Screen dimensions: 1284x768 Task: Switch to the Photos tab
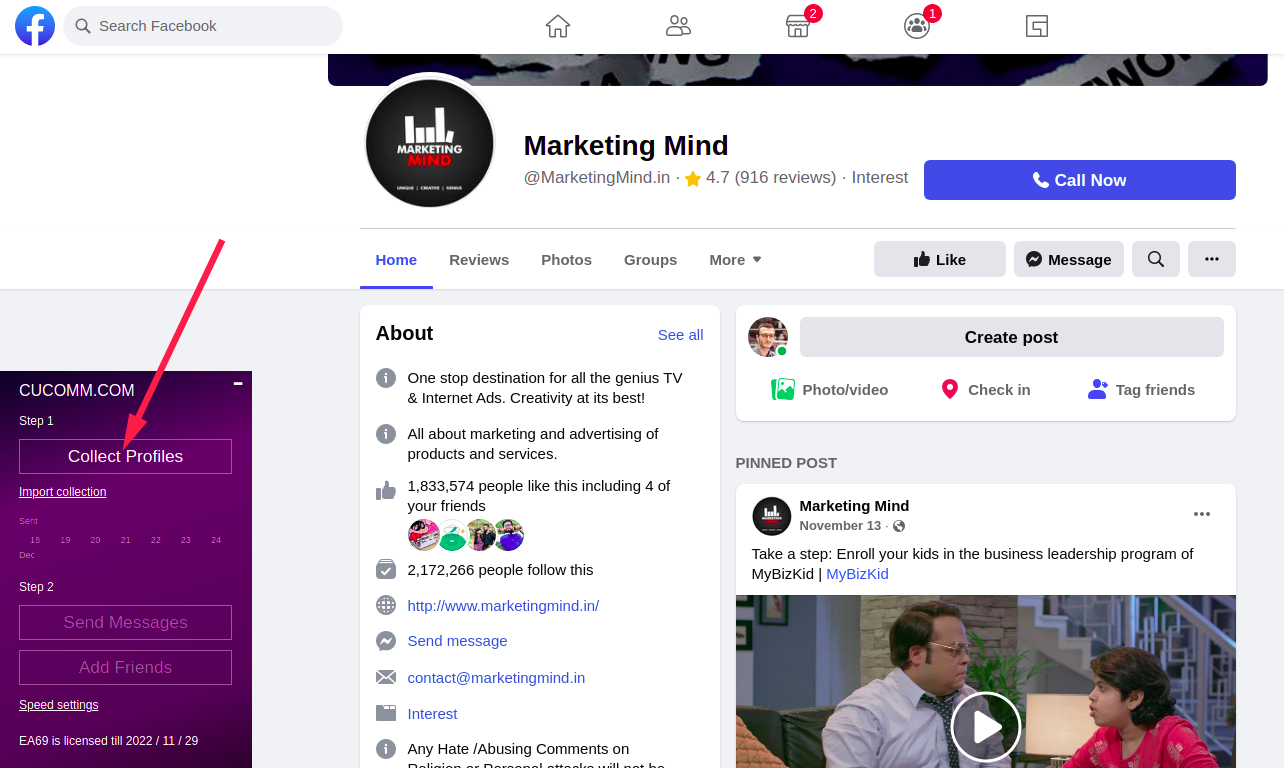[x=566, y=260]
